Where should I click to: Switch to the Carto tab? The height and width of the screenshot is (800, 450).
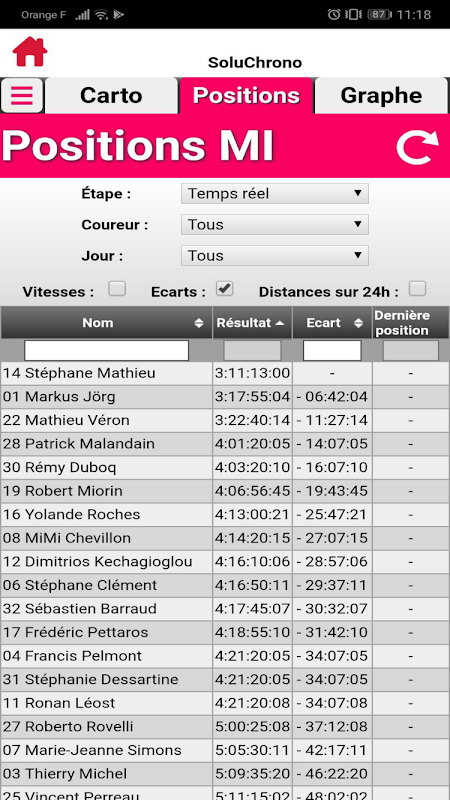[111, 95]
